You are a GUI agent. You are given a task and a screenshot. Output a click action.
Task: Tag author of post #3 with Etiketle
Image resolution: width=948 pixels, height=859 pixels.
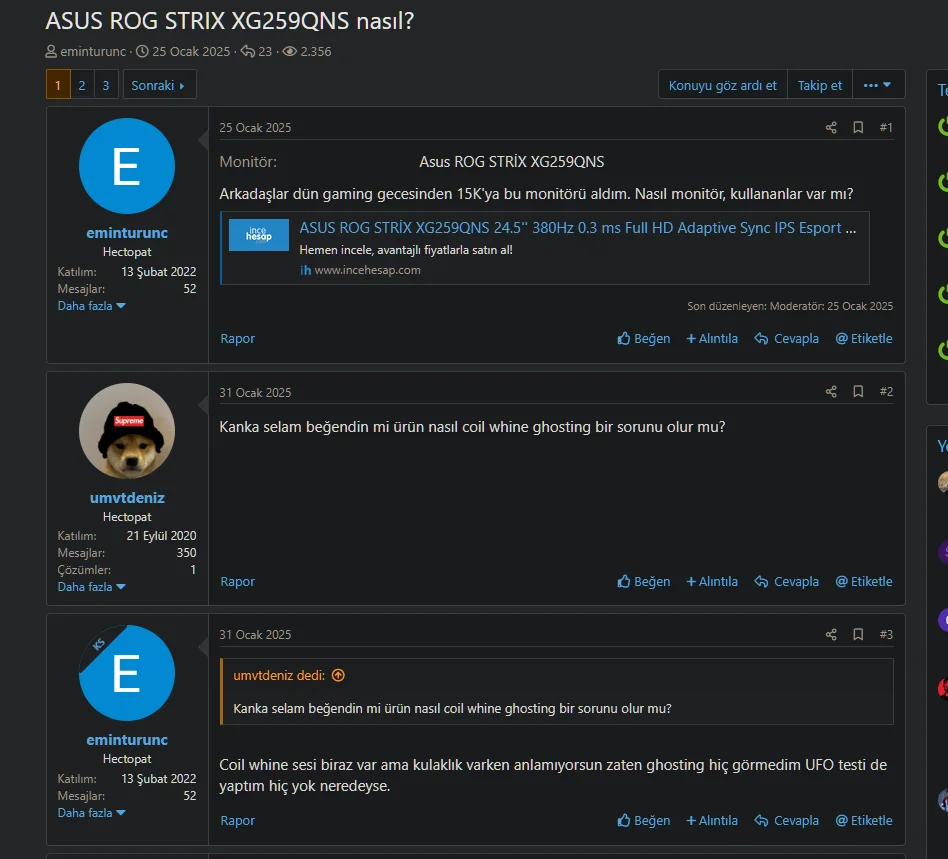(x=864, y=820)
